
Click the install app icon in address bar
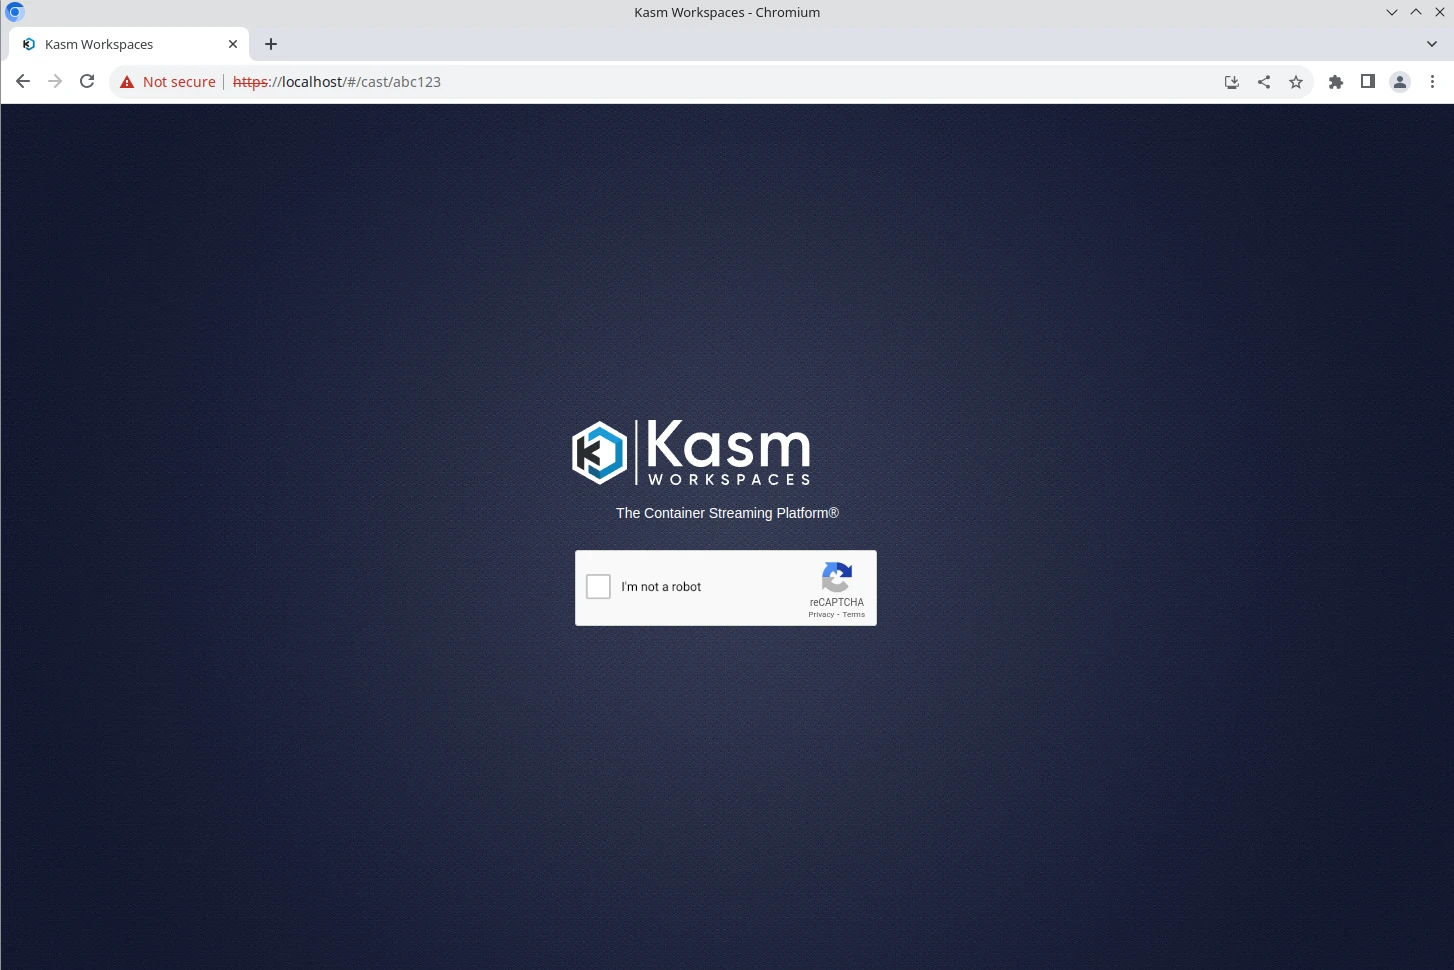click(x=1232, y=82)
